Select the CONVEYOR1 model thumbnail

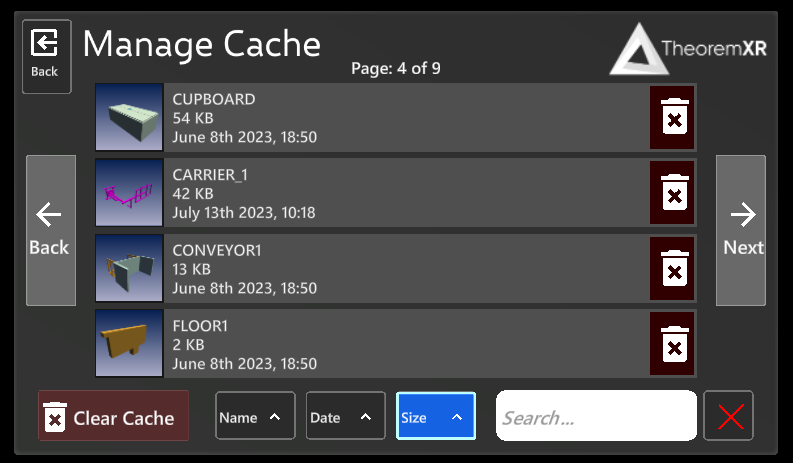(129, 268)
